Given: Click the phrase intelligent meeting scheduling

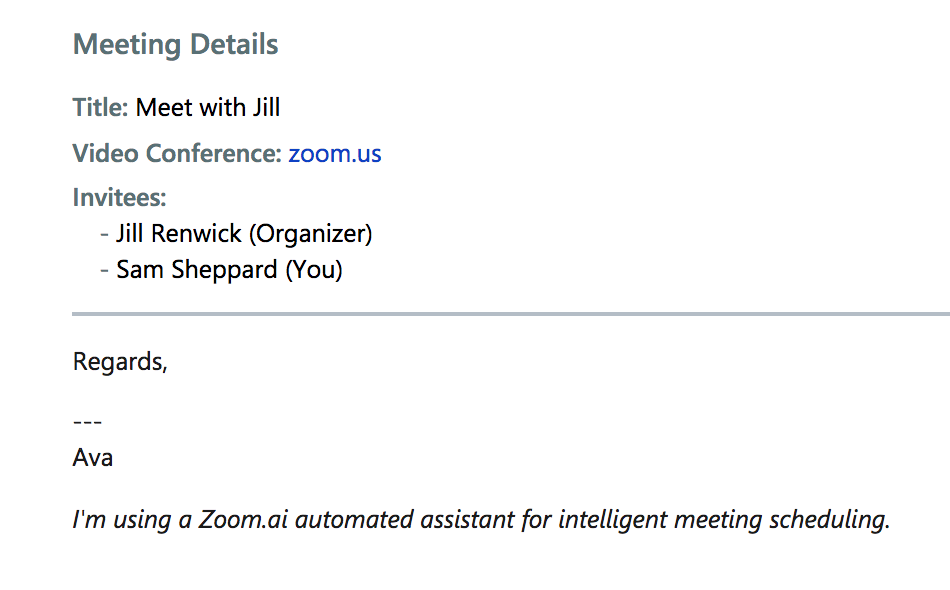Looking at the screenshot, I should coord(724,520).
